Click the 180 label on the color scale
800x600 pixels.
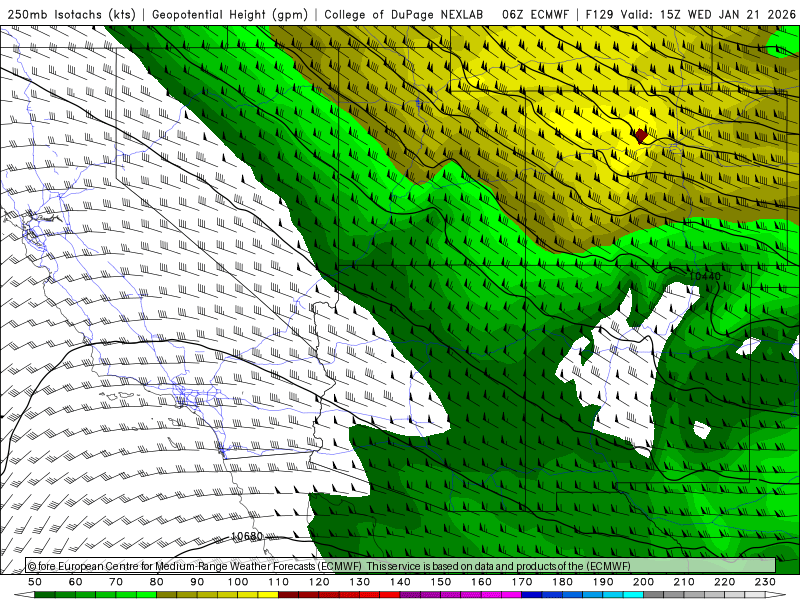(562, 582)
